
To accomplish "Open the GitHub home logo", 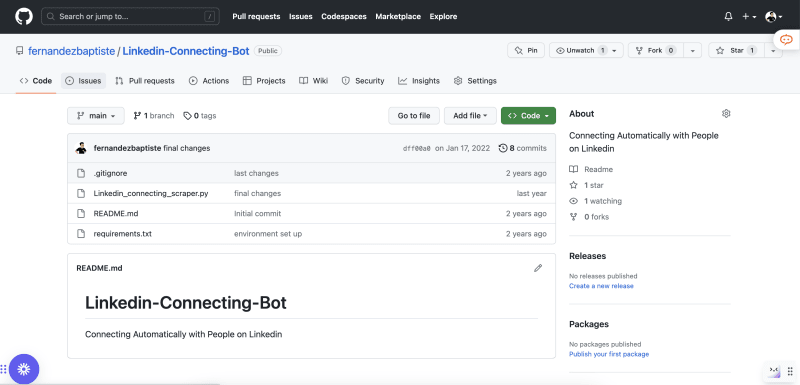I will (23, 16).
